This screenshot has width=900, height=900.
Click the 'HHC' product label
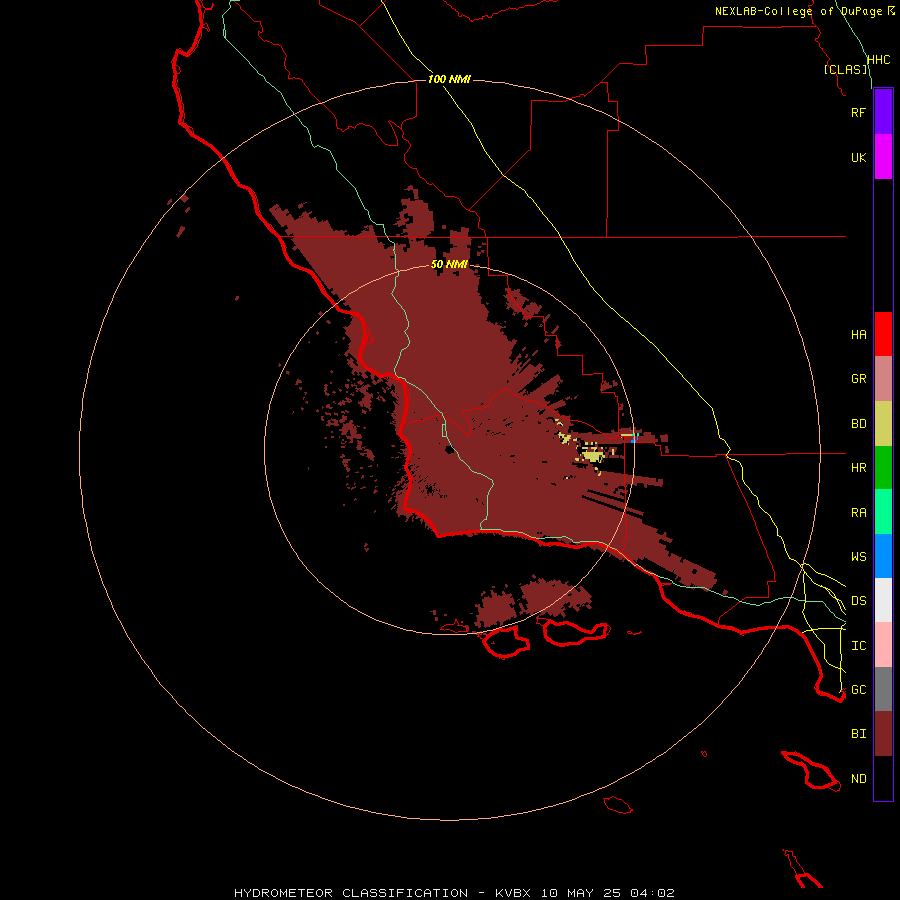click(878, 60)
